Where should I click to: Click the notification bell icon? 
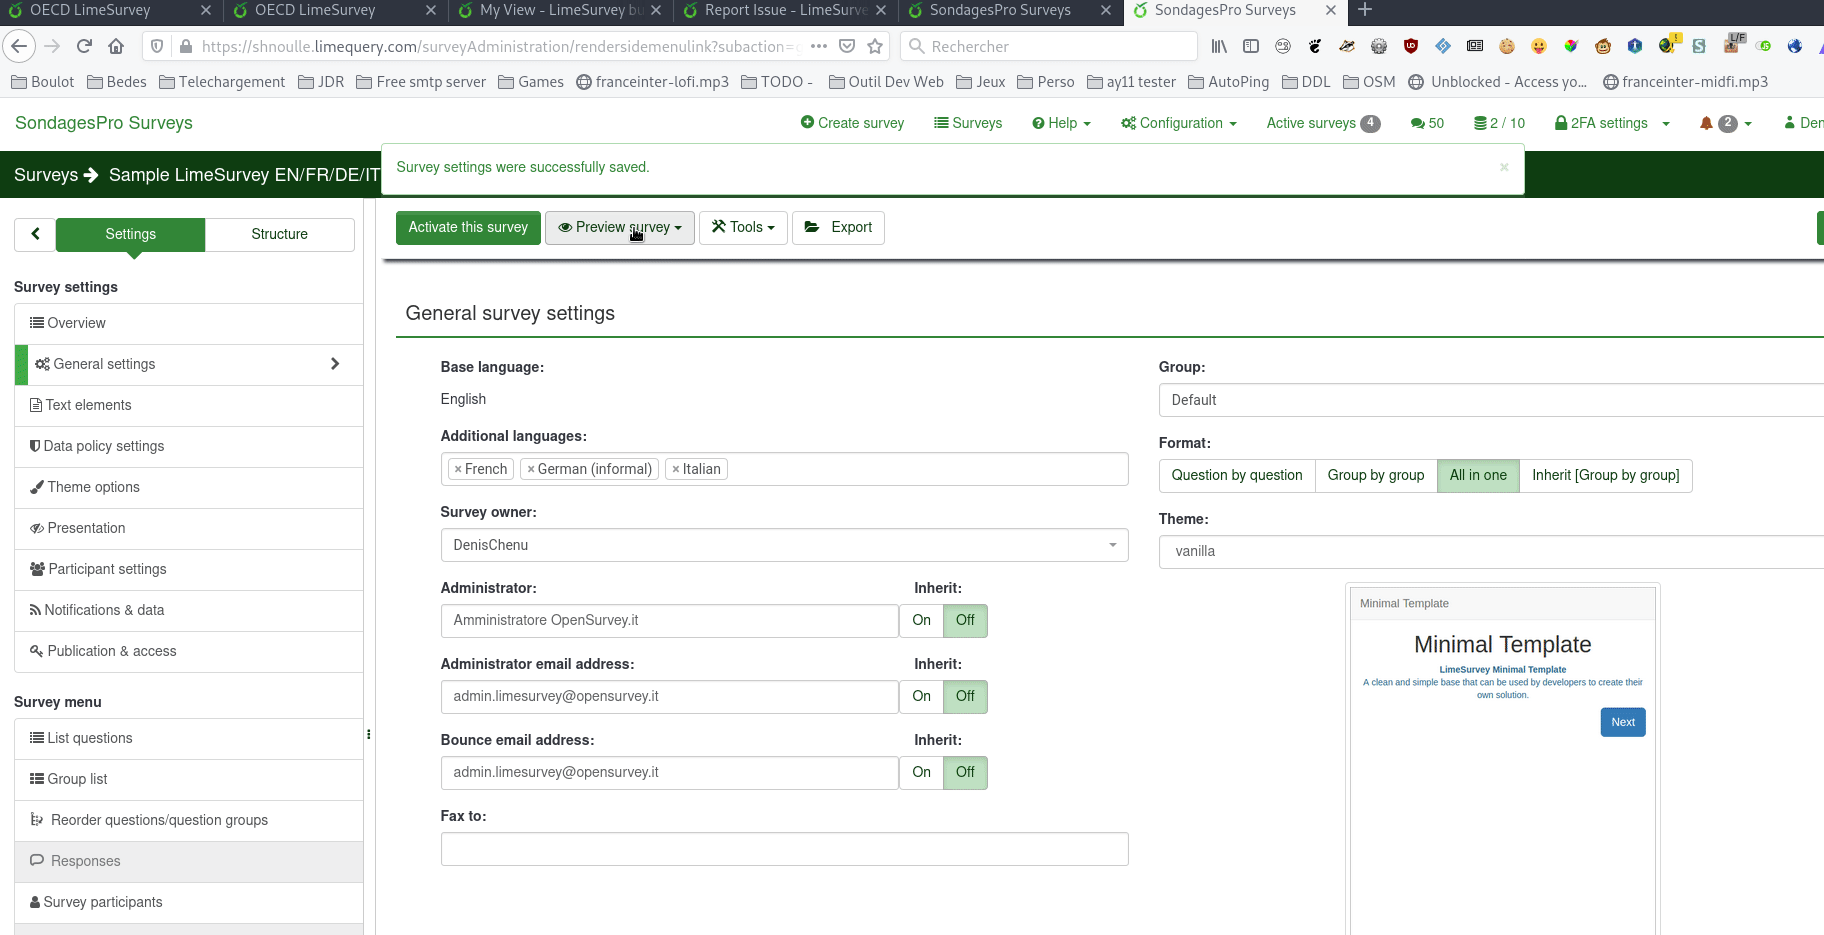tap(1706, 123)
